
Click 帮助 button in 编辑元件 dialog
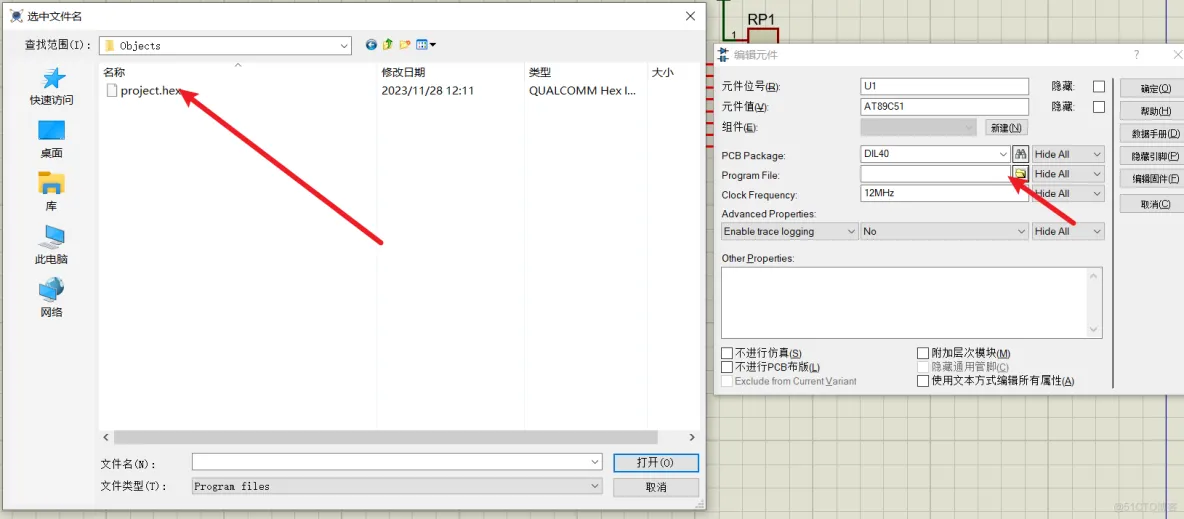(1155, 111)
